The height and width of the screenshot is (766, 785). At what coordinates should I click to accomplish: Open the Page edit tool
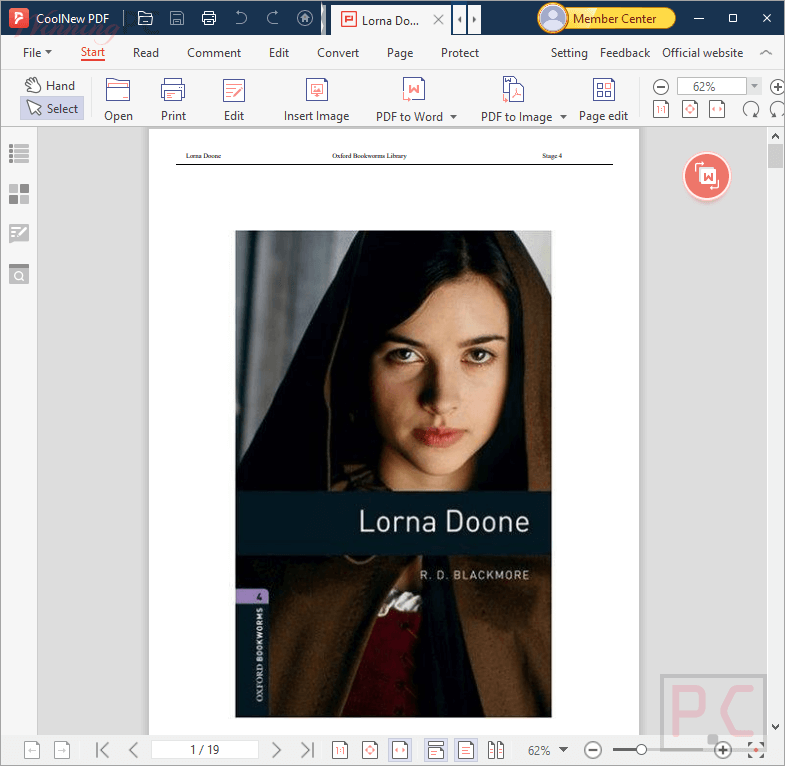pyautogui.click(x=603, y=100)
